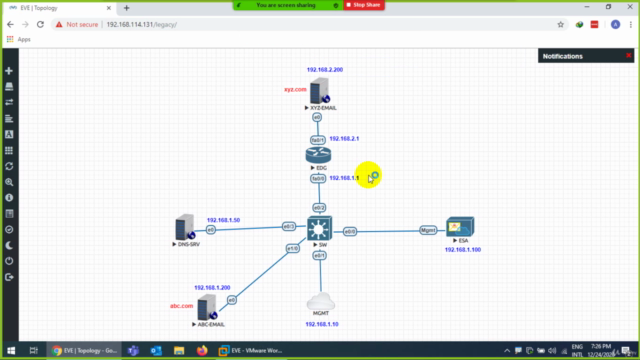Open the Networks list sidebar icon
This screenshot has height=360, width=640.
(9, 102)
